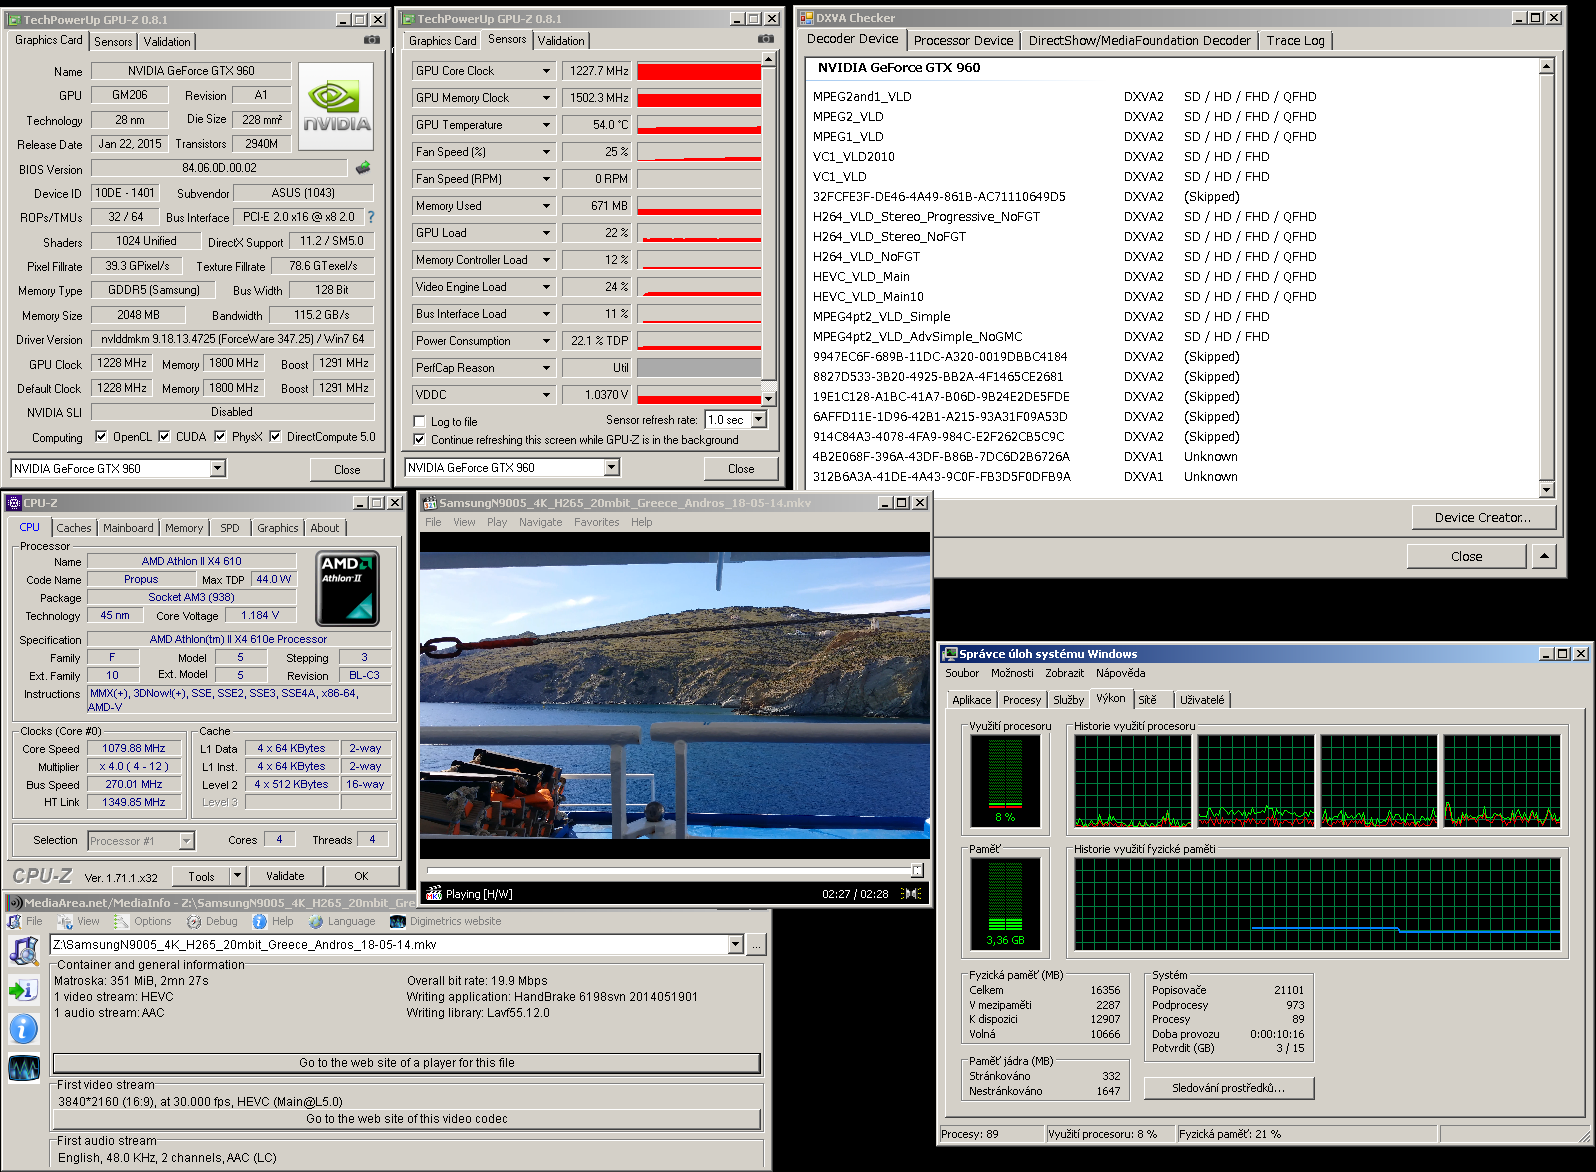Toggle the PhysX checkbox

pos(220,436)
